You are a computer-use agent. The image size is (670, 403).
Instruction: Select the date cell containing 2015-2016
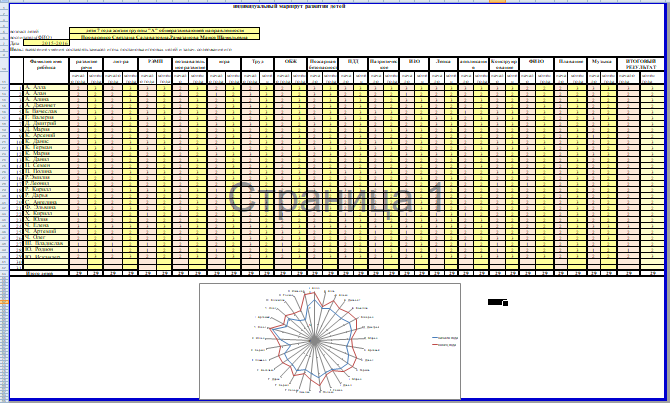point(41,44)
